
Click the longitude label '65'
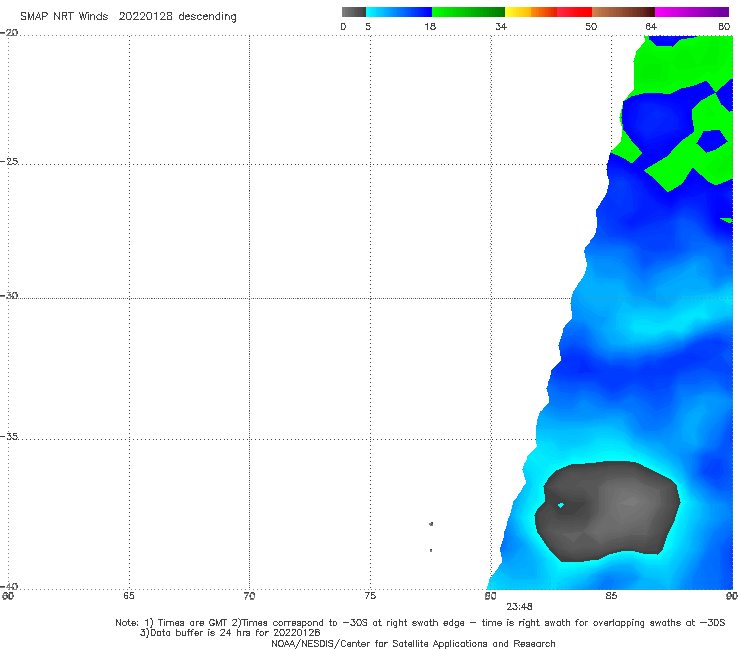pos(129,596)
